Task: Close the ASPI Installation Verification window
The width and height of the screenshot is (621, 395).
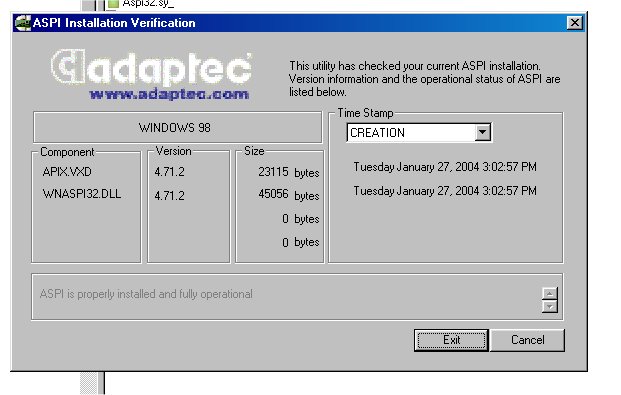Action: click(575, 23)
